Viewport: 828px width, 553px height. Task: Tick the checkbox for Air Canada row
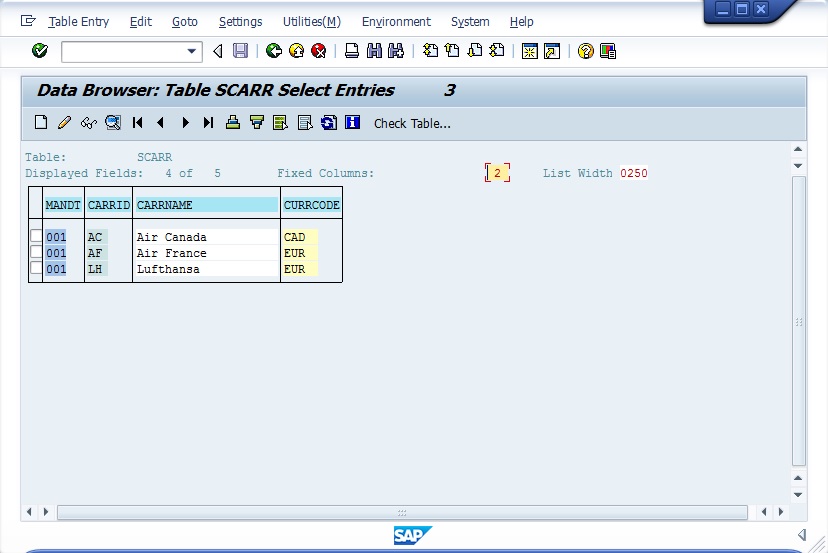pyautogui.click(x=36, y=237)
